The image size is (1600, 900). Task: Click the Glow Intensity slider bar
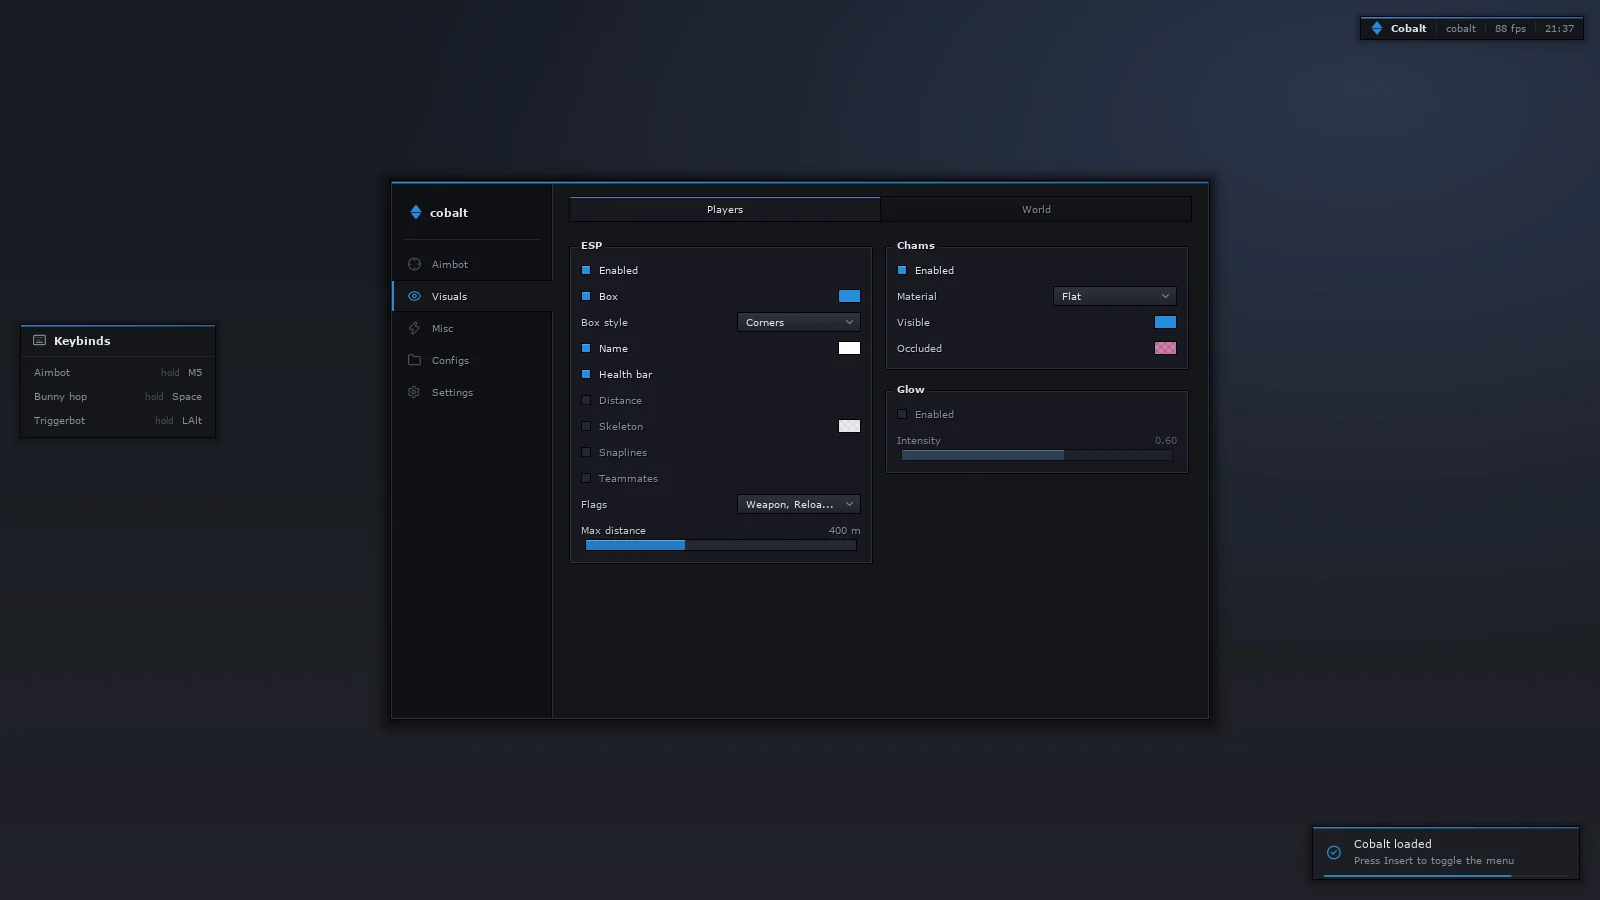click(x=1037, y=455)
